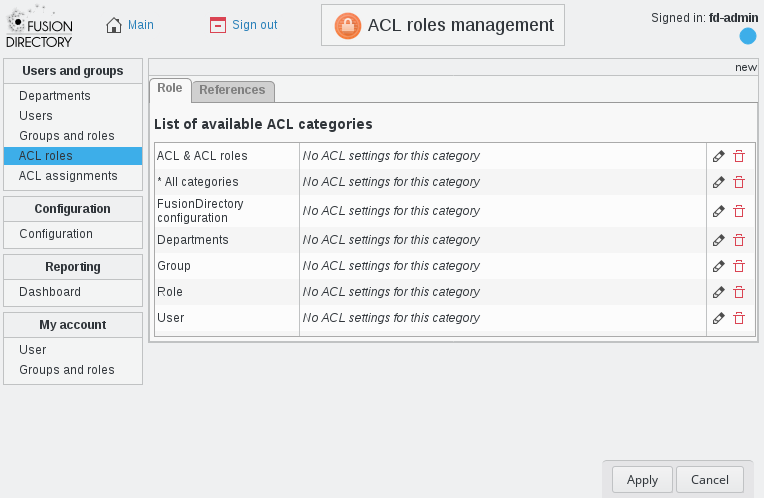Open Groups and roles under Users and groups

point(67,135)
